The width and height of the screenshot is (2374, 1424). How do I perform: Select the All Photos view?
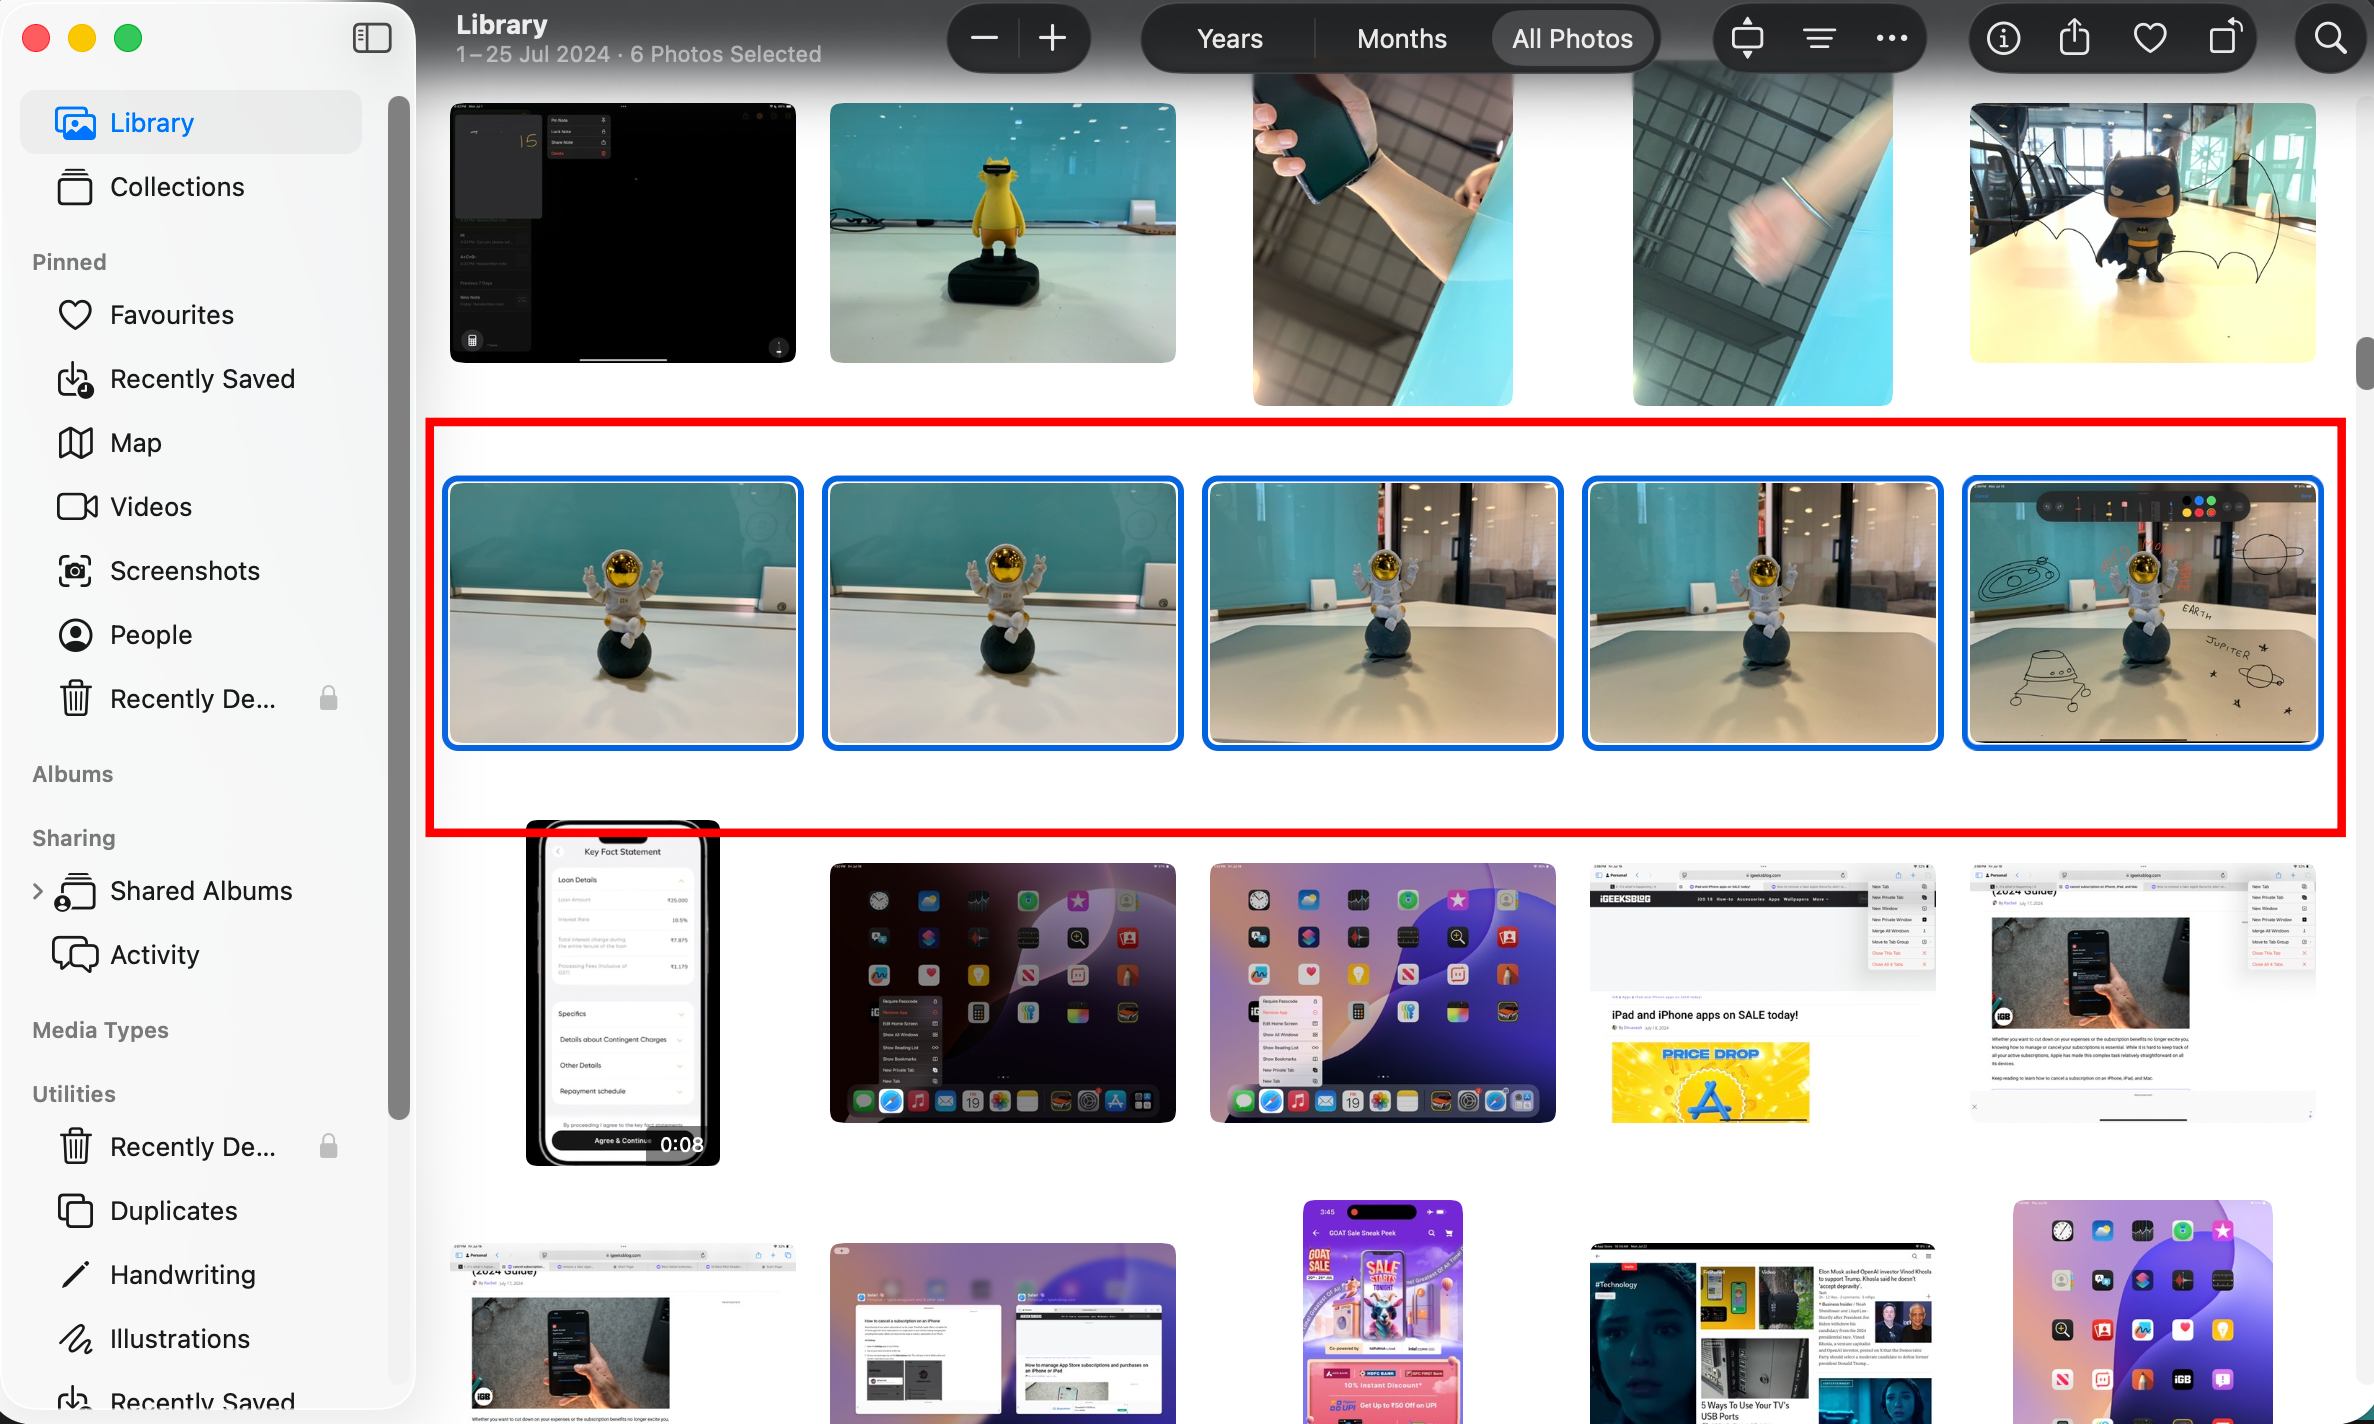[1572, 39]
